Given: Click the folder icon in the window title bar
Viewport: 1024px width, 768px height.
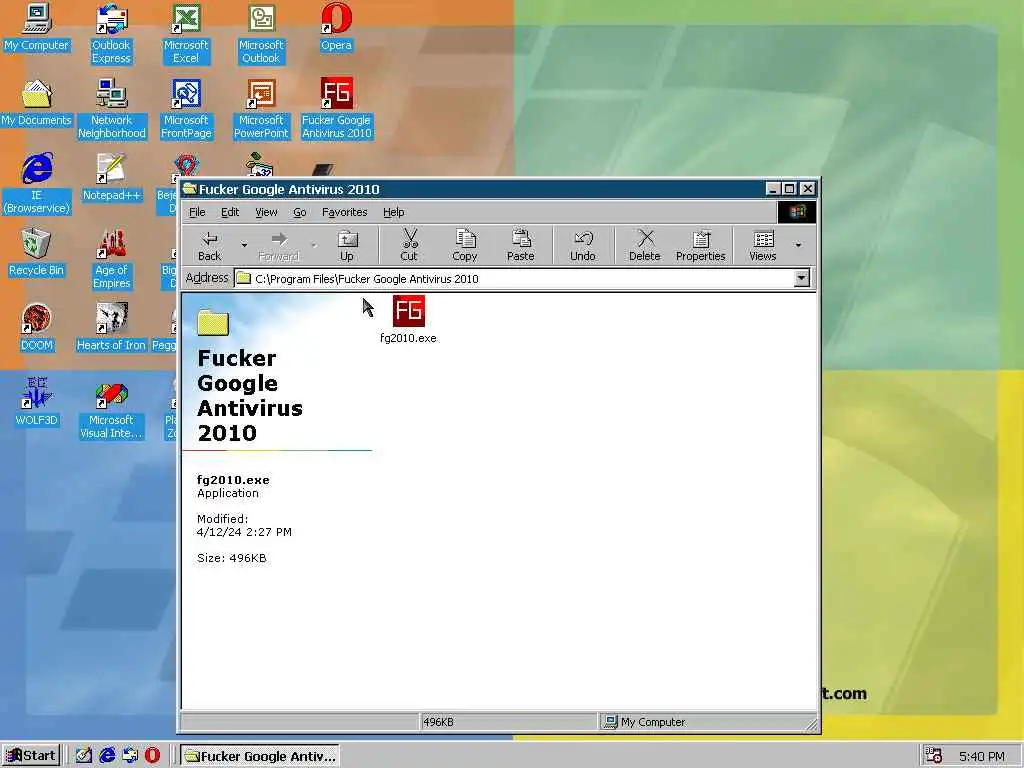Looking at the screenshot, I should point(189,189).
